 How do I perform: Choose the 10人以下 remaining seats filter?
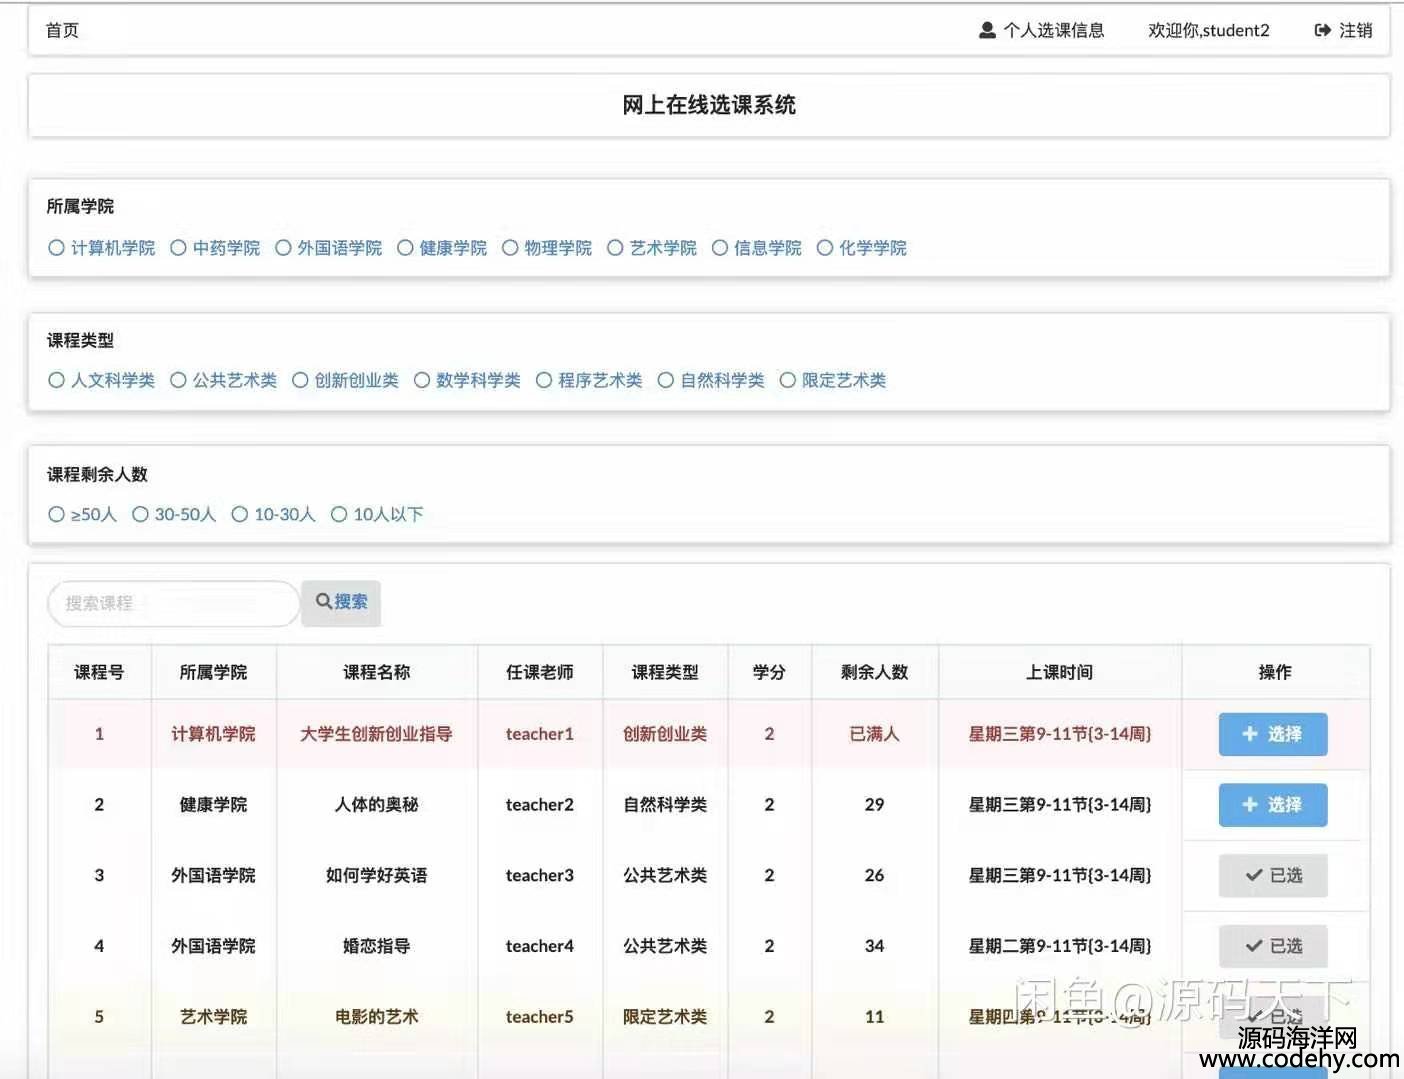click(339, 514)
